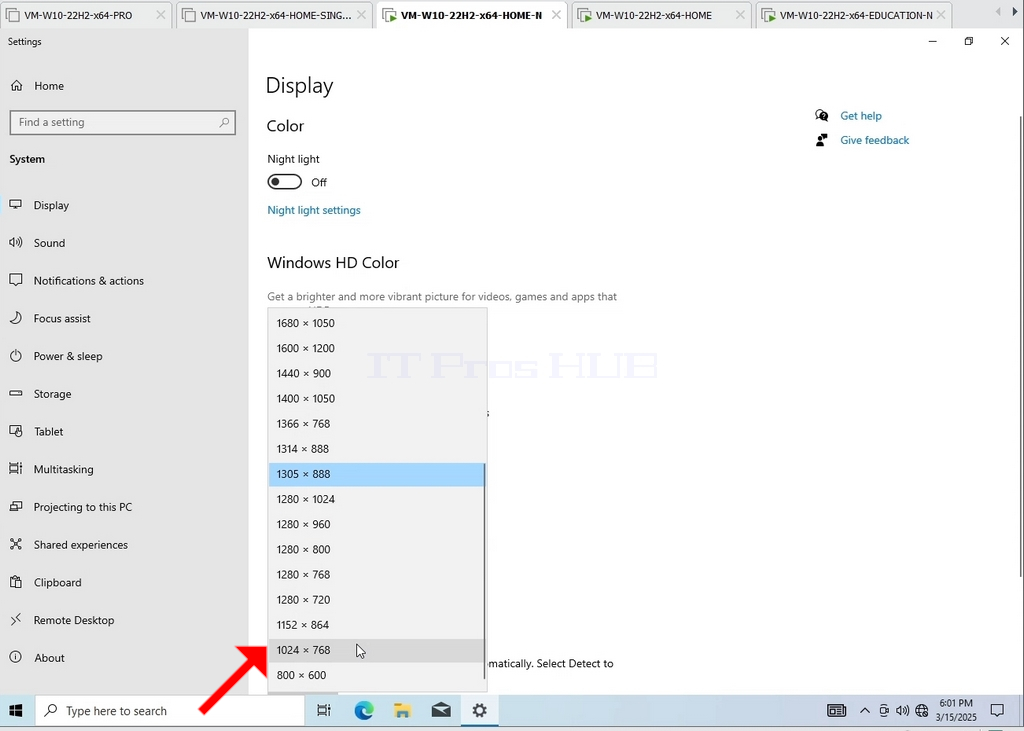Open the volume control in the system tray
Viewport: 1024px width, 731px height.
[x=903, y=711]
